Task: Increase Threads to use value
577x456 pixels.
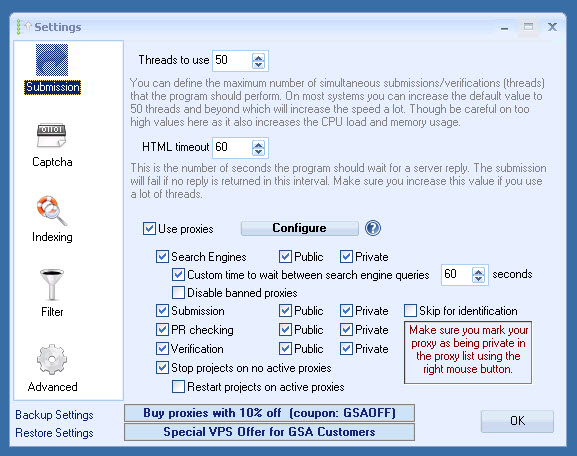Action: click(x=258, y=58)
